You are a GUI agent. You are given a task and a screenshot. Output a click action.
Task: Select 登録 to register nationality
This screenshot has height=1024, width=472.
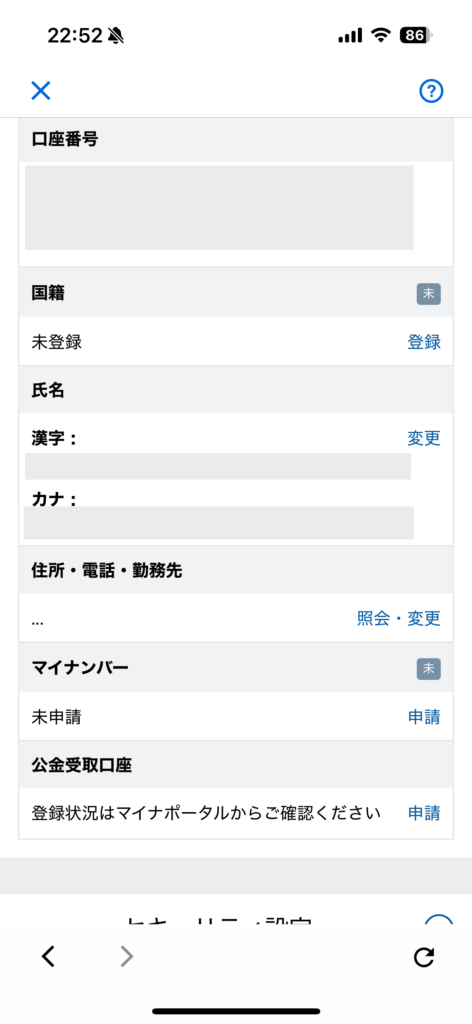pyautogui.click(x=424, y=342)
